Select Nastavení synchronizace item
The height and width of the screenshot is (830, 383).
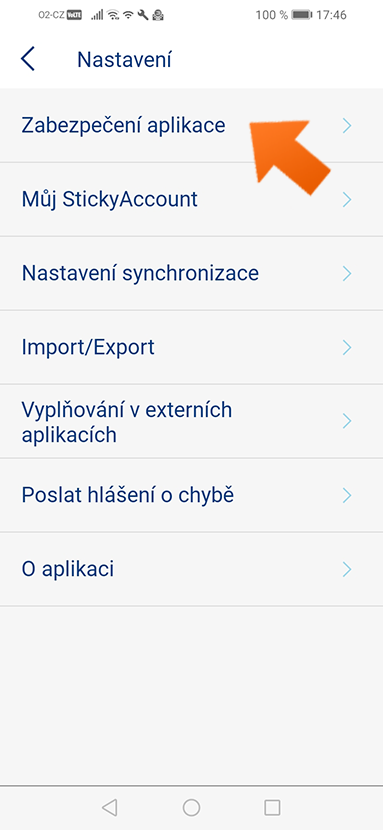(x=192, y=274)
